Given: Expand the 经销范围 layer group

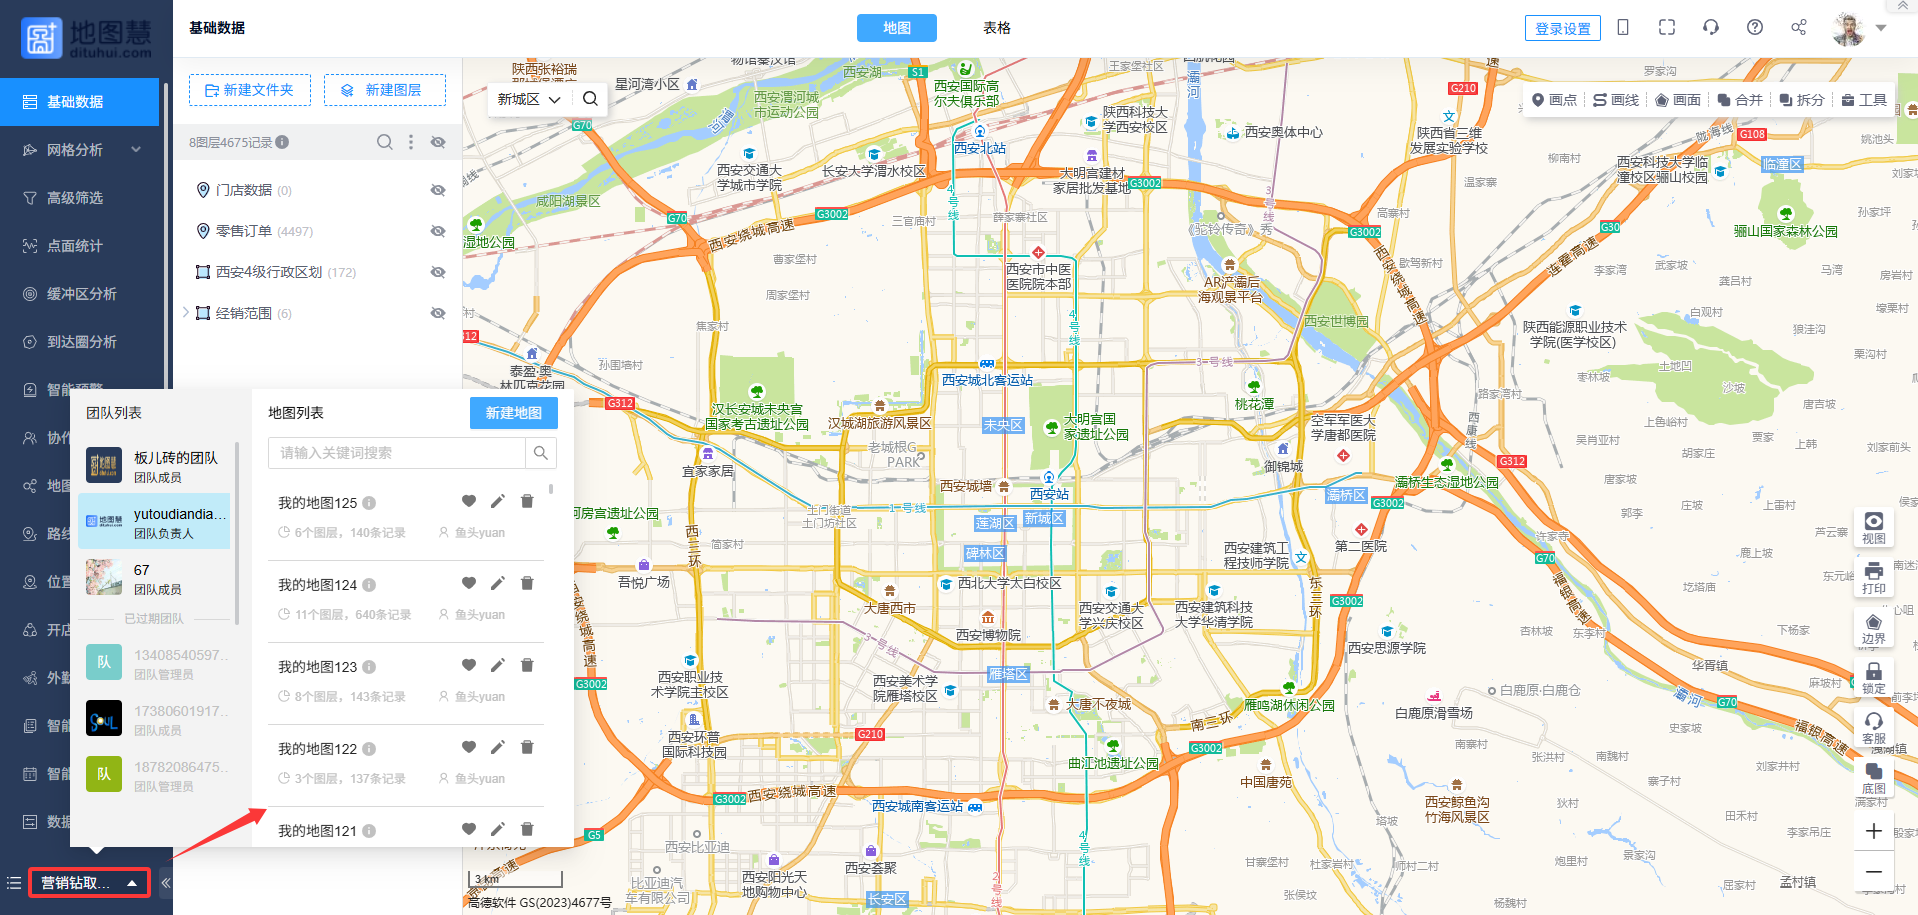Looking at the screenshot, I should point(186,313).
